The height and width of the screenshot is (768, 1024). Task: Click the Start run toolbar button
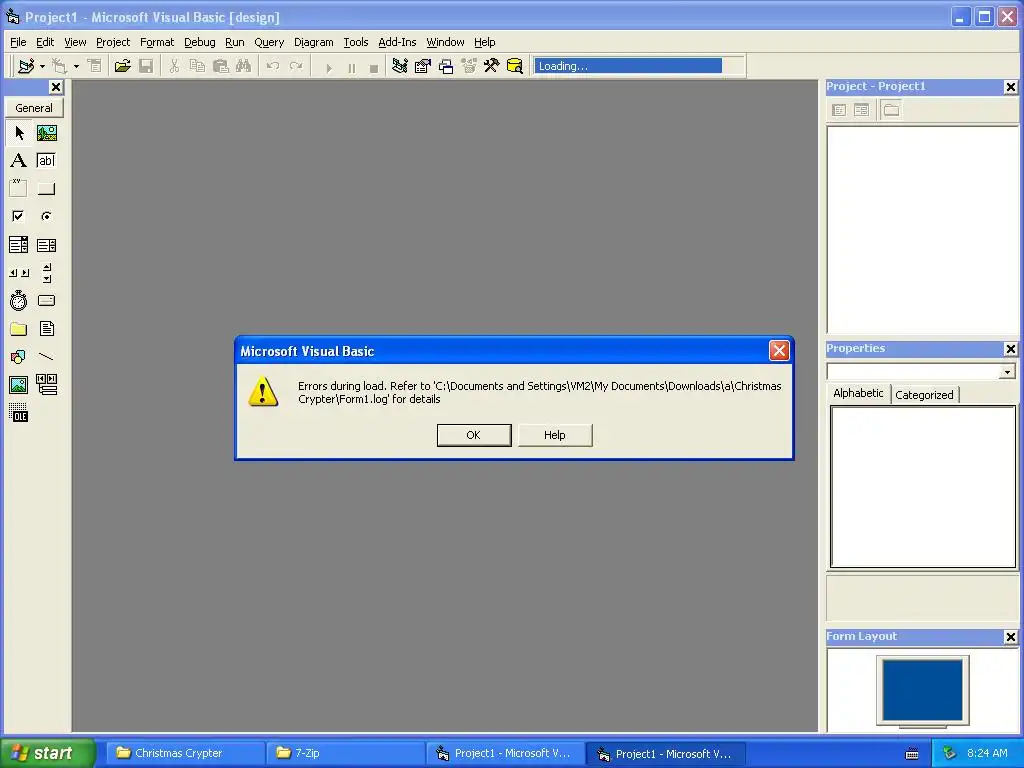pyautogui.click(x=328, y=67)
